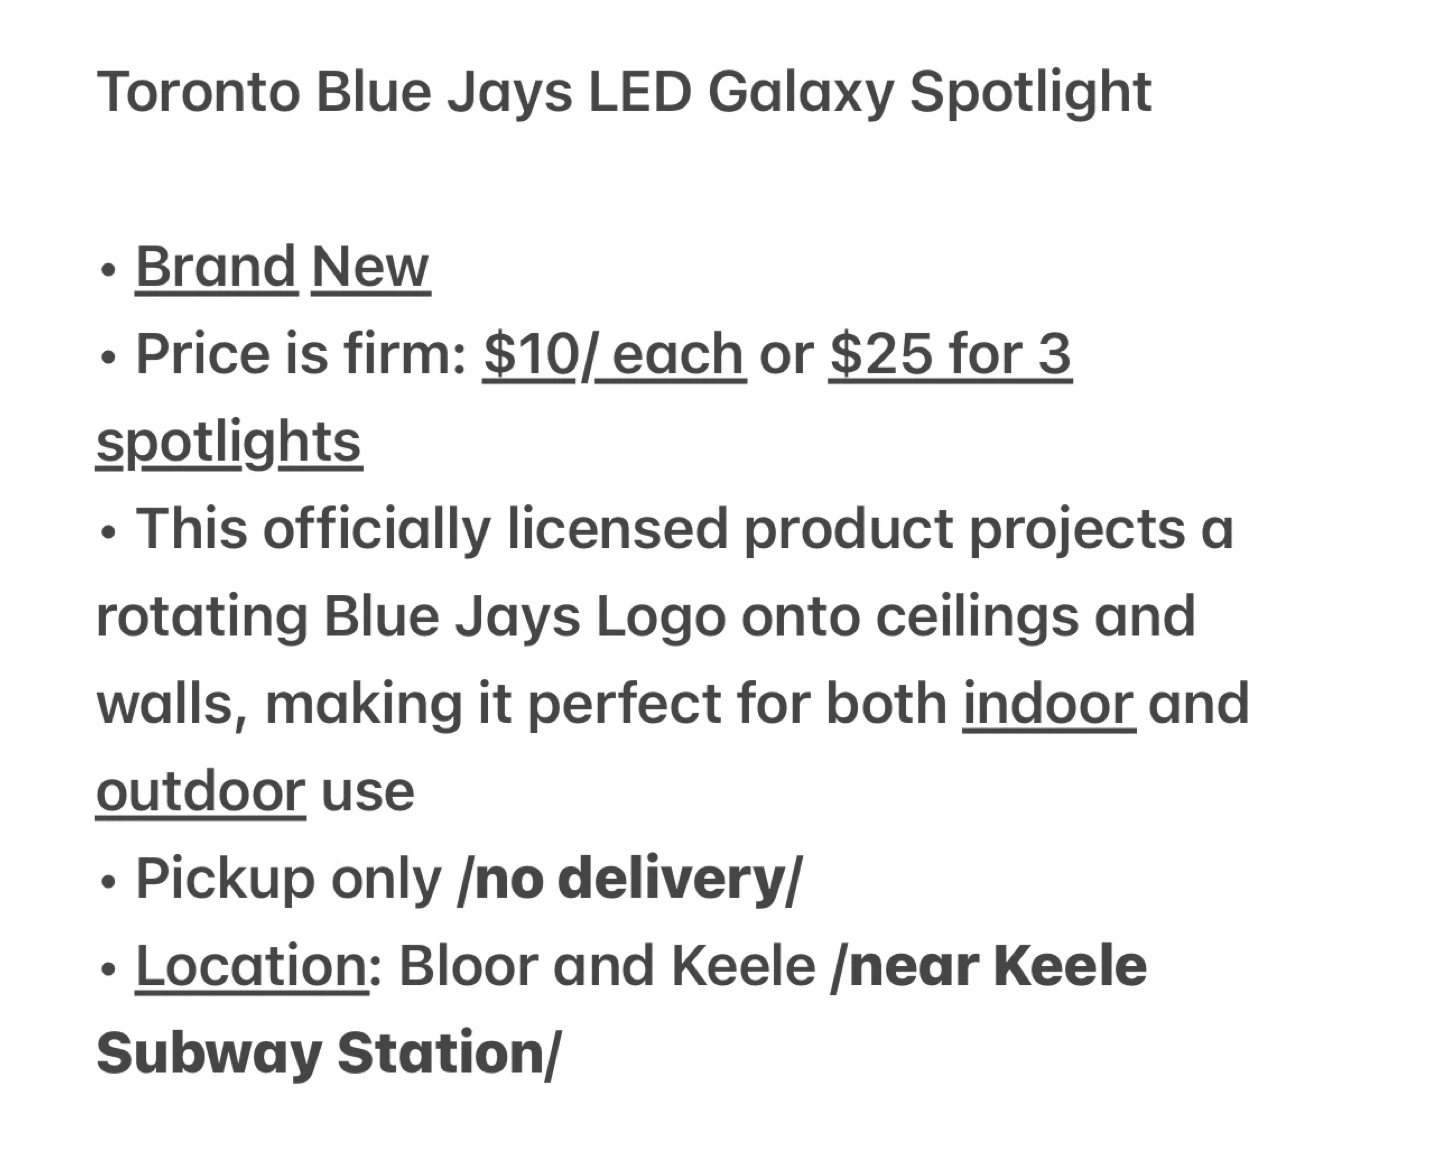Click the bold 'near Keele' text
This screenshot has height=1151, width=1440.
pos(997,966)
